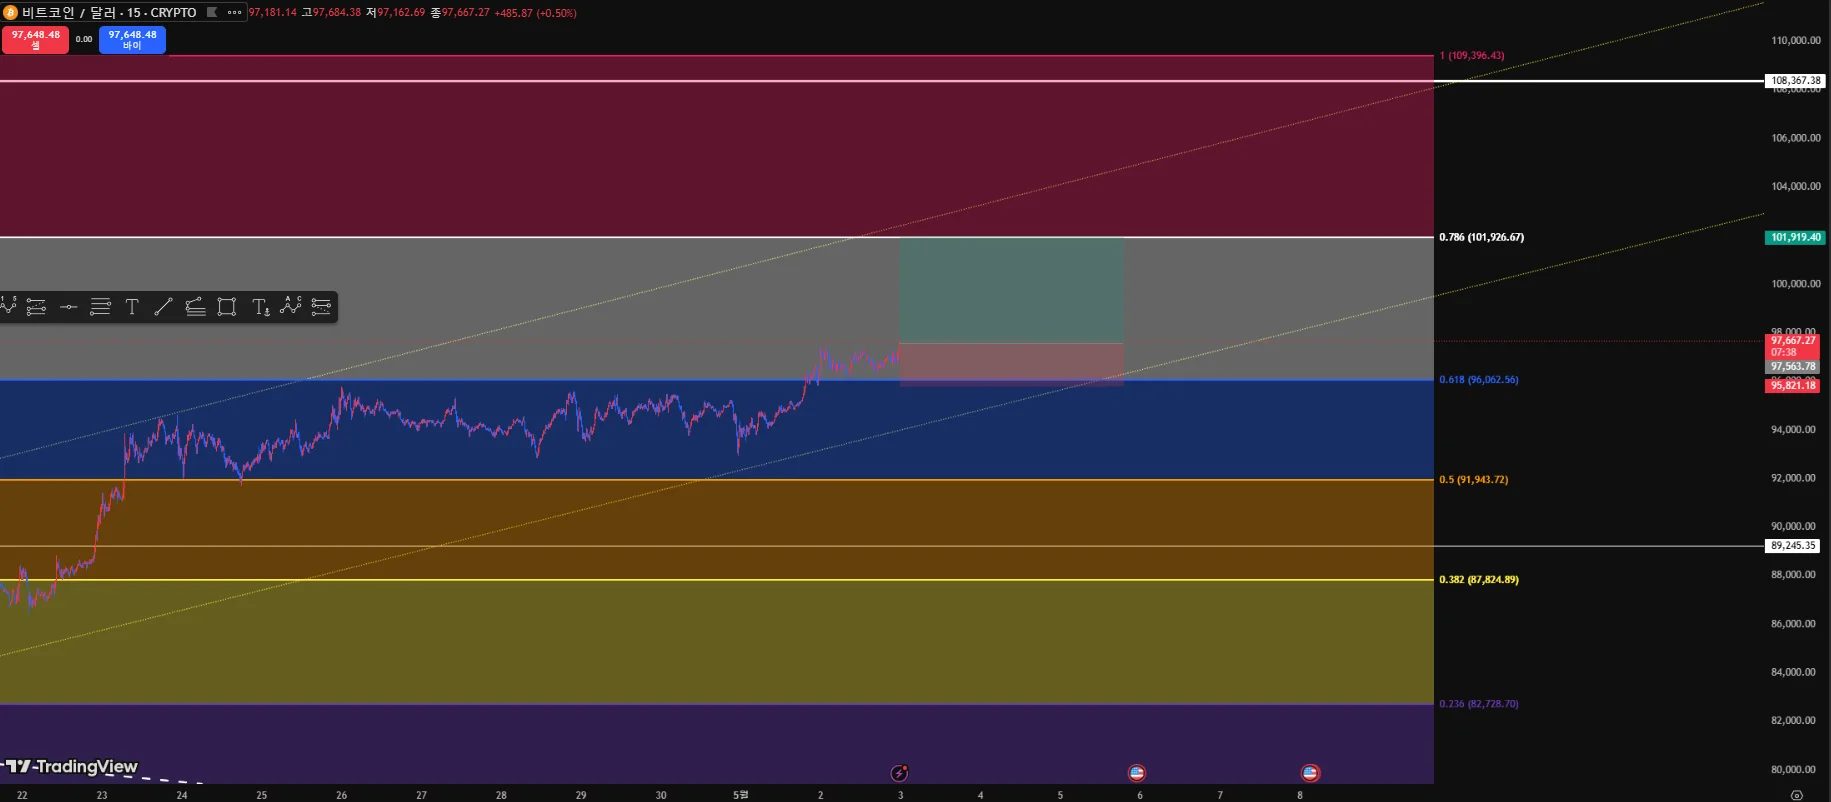Click the TradingView logo
Image resolution: width=1831 pixels, height=802 pixels.
71,767
